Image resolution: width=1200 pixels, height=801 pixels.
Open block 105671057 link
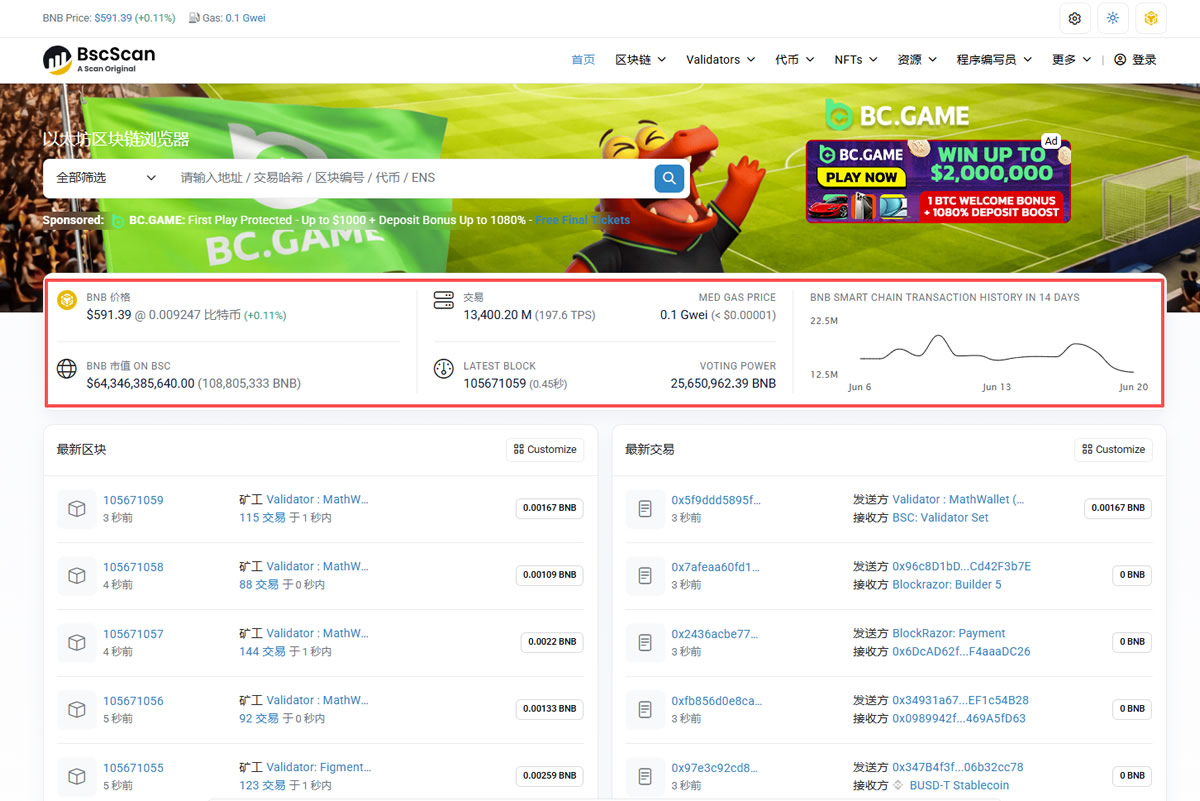133,634
